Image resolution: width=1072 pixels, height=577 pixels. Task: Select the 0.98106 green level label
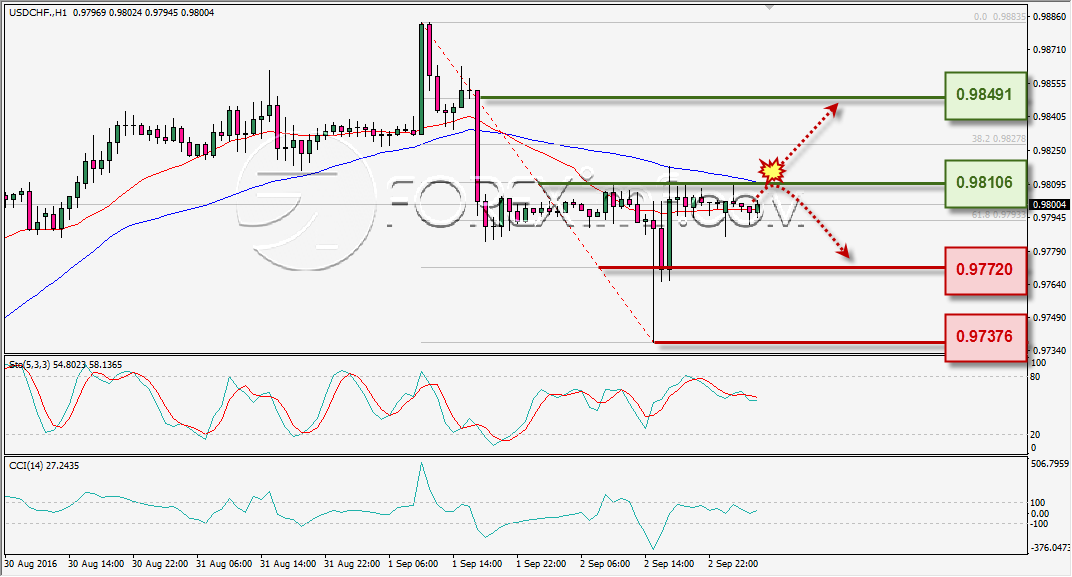point(985,184)
